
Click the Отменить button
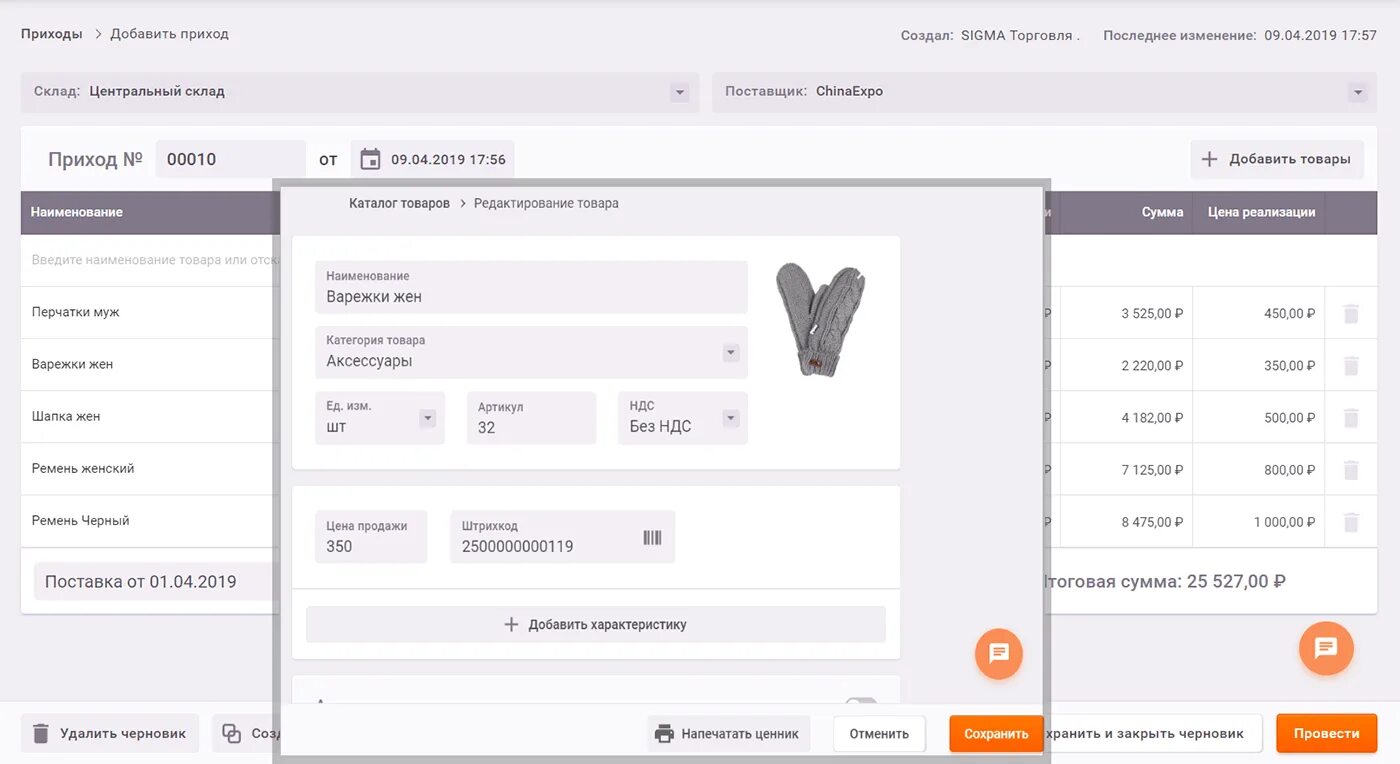pos(879,734)
